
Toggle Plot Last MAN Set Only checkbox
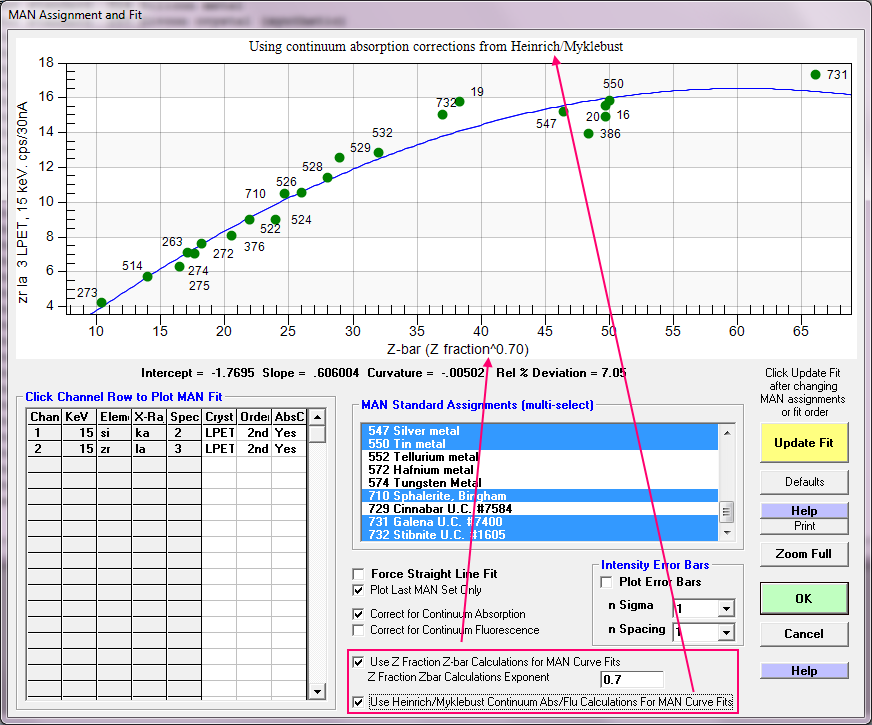pos(359,591)
